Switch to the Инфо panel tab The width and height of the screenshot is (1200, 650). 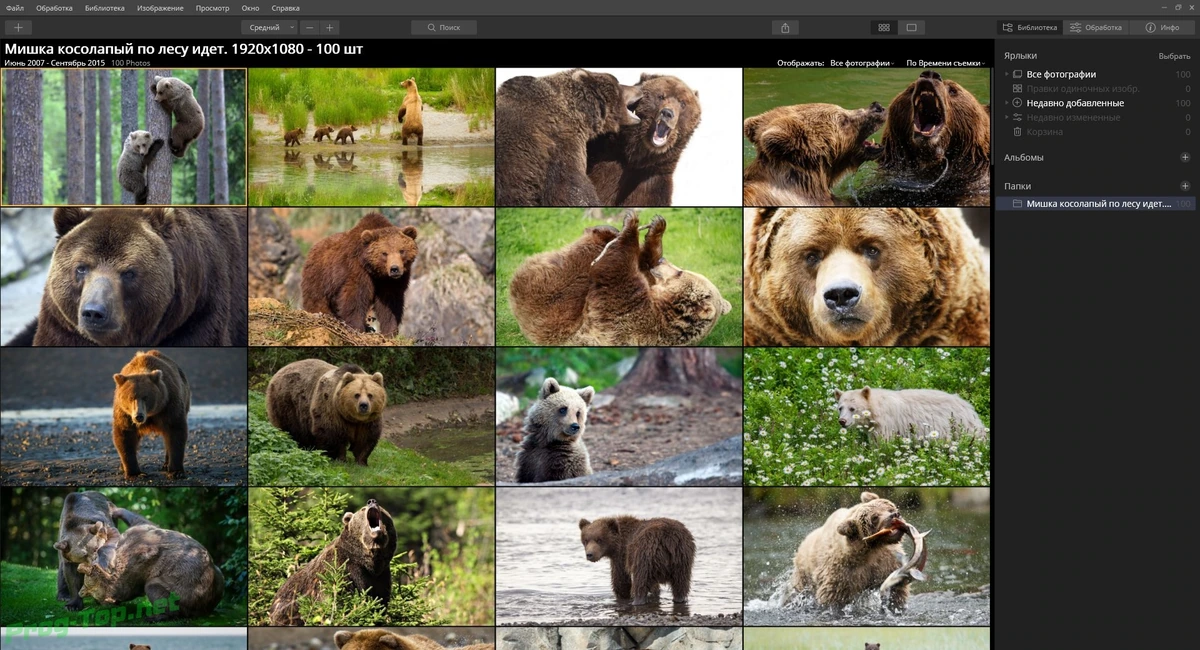1162,27
